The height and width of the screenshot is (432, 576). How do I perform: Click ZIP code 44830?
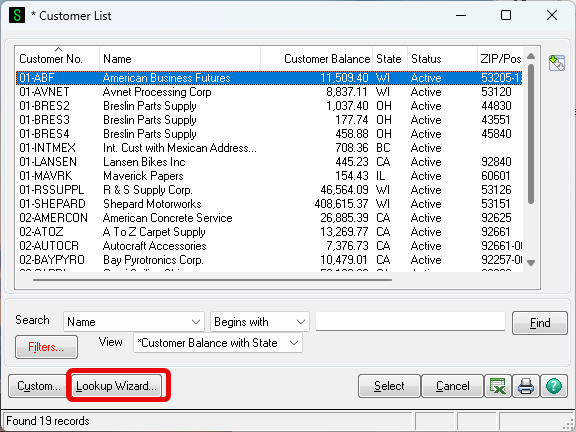point(496,106)
